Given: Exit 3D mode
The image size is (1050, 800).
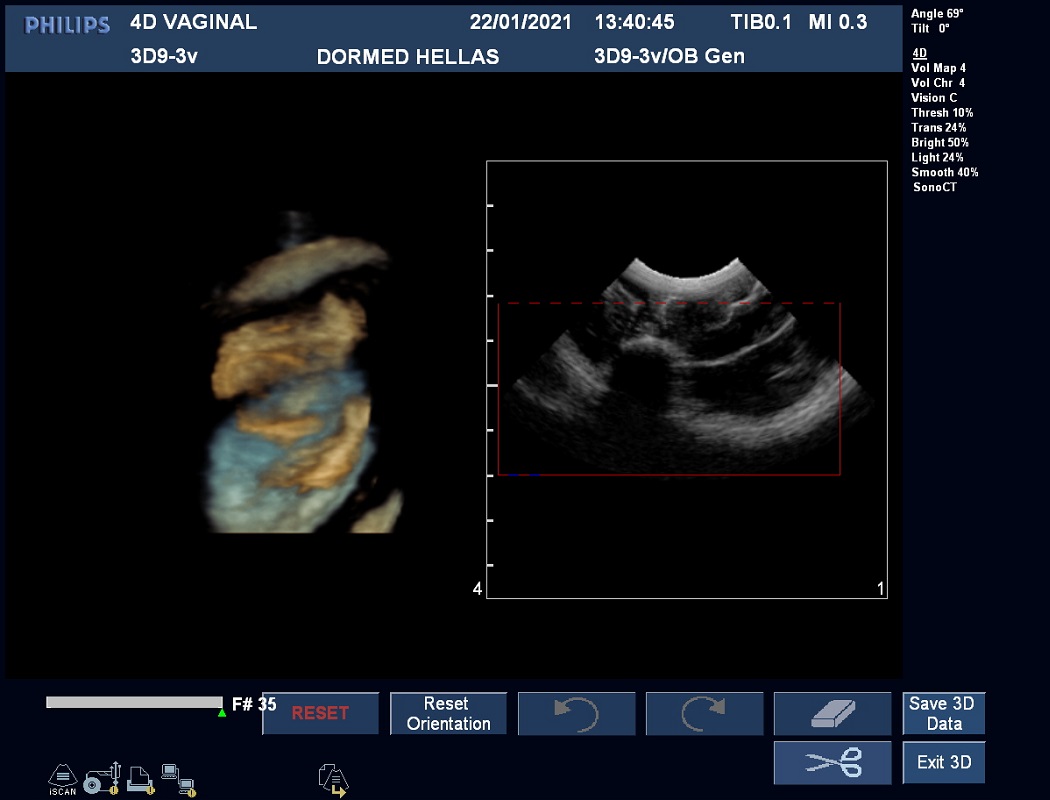Looking at the screenshot, I should pyautogui.click(x=943, y=763).
